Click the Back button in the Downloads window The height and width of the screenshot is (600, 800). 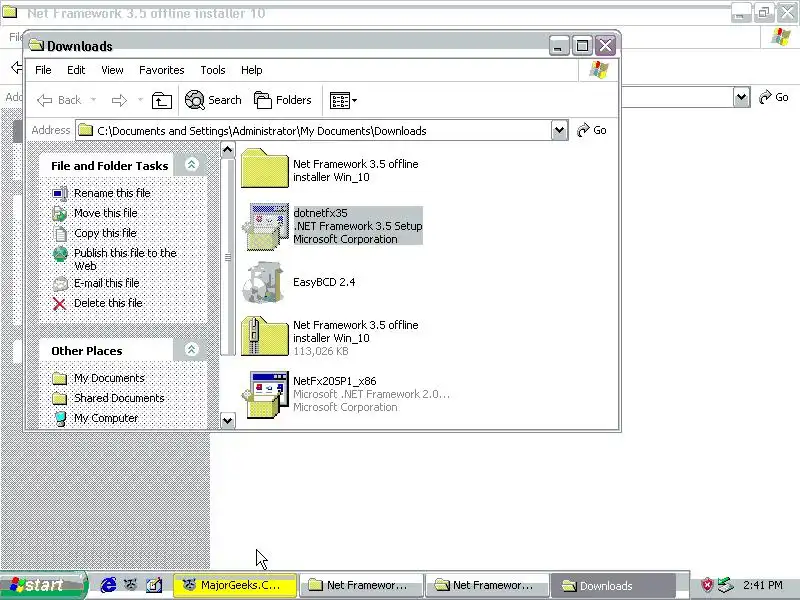click(59, 100)
